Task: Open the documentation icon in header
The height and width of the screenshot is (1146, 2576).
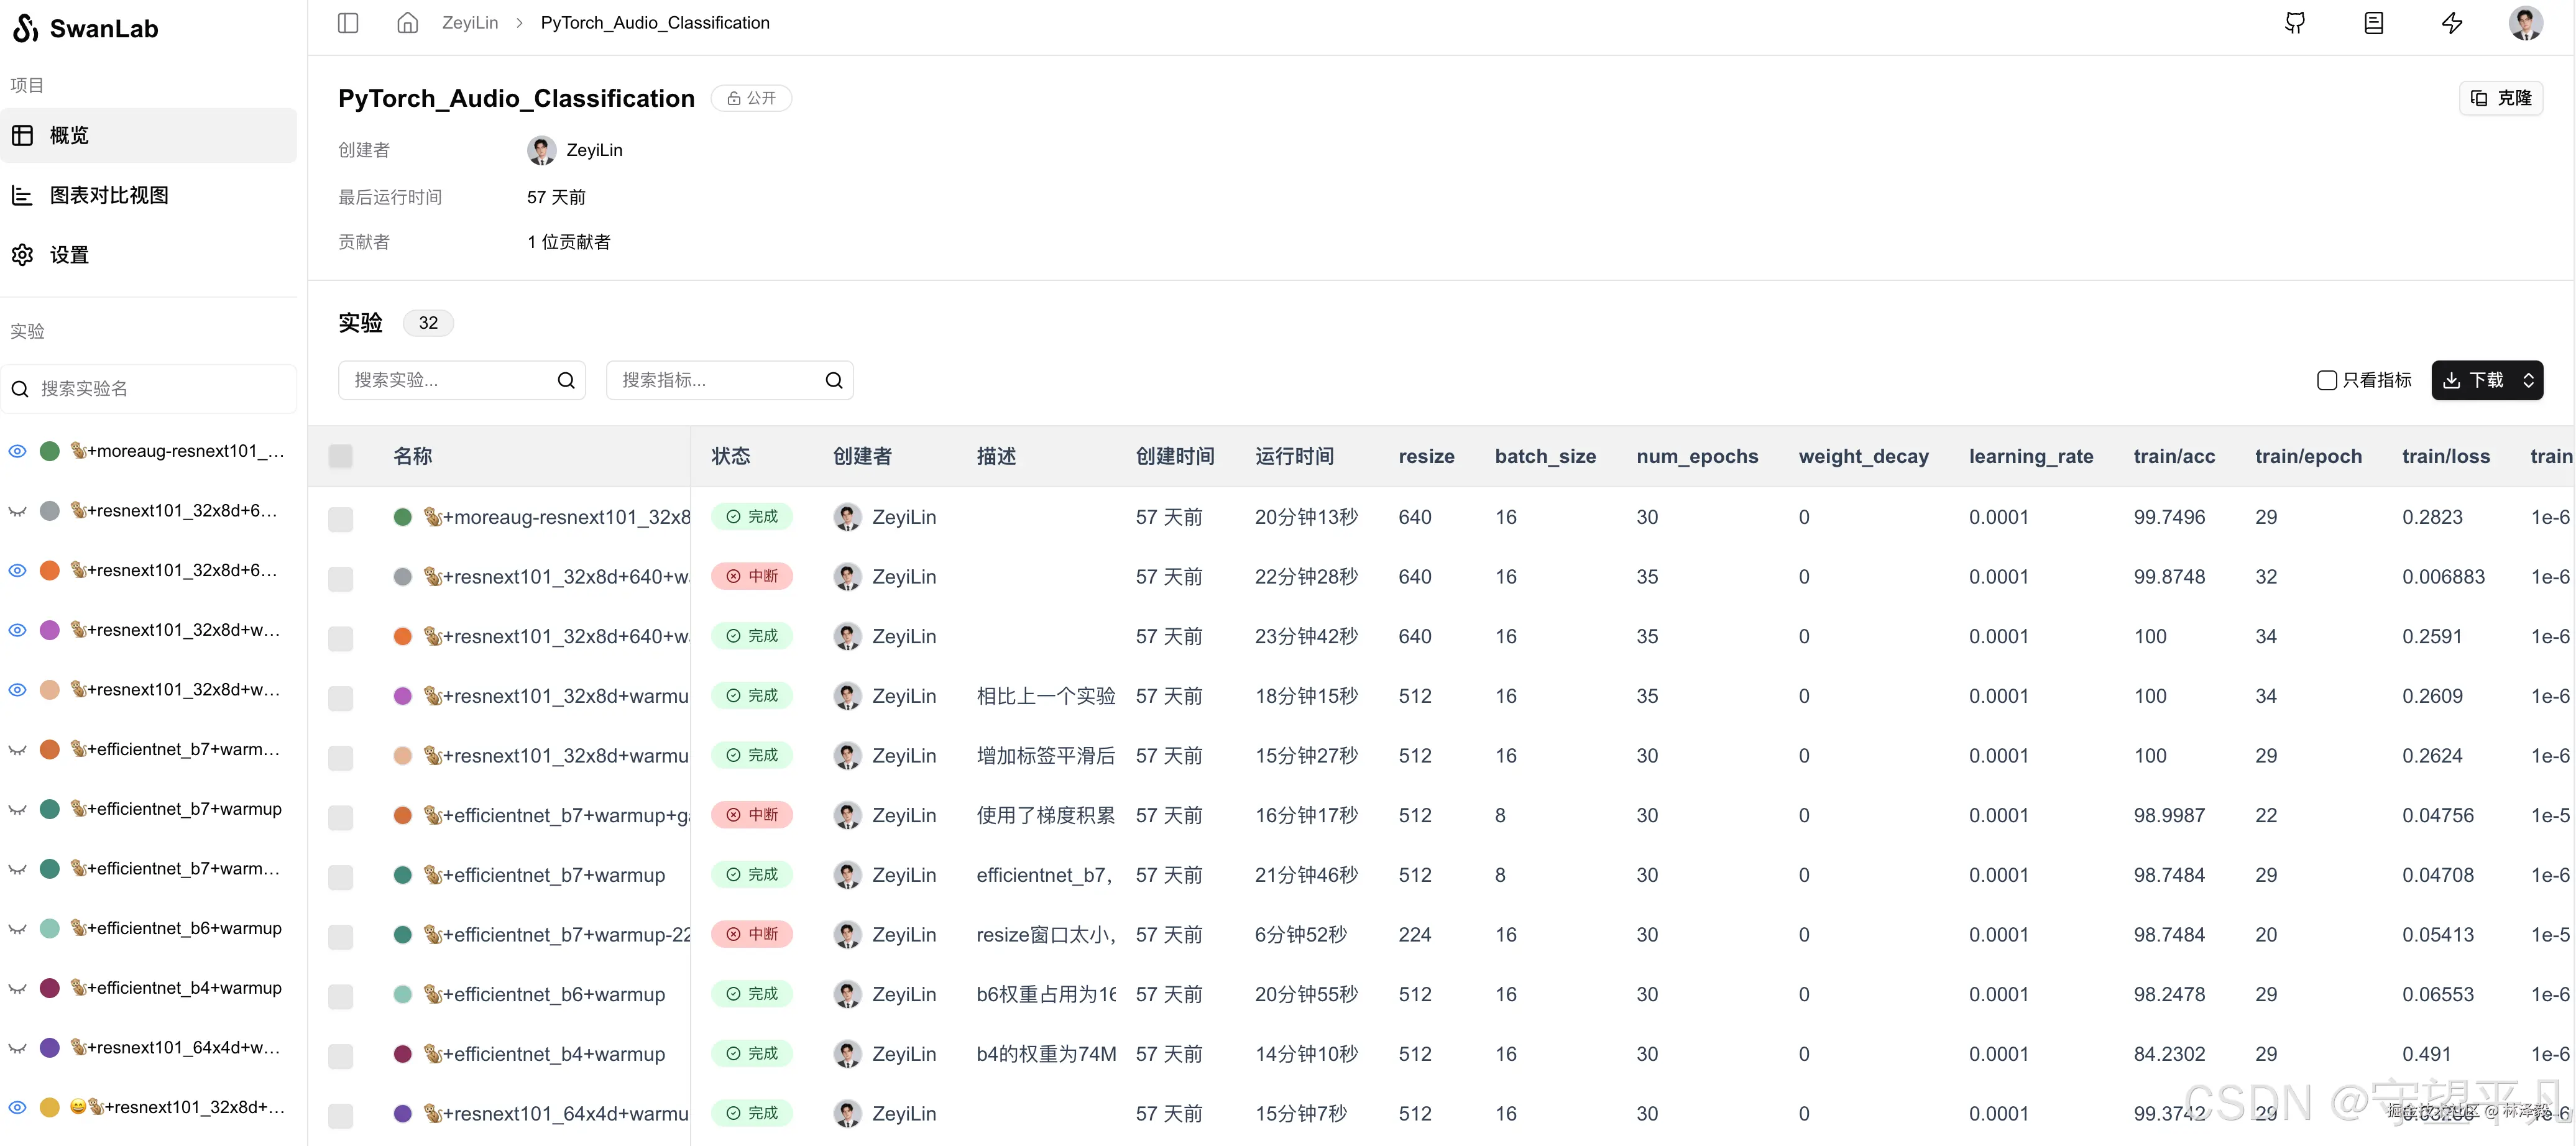Action: pos(2373,23)
